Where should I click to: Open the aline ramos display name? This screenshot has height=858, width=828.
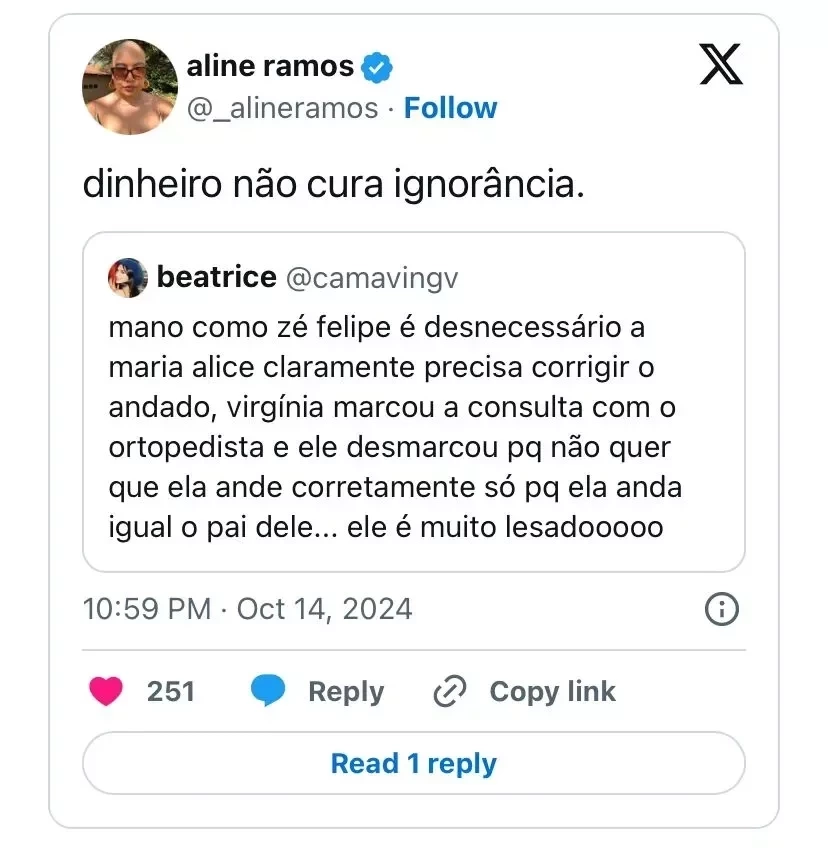click(270, 67)
